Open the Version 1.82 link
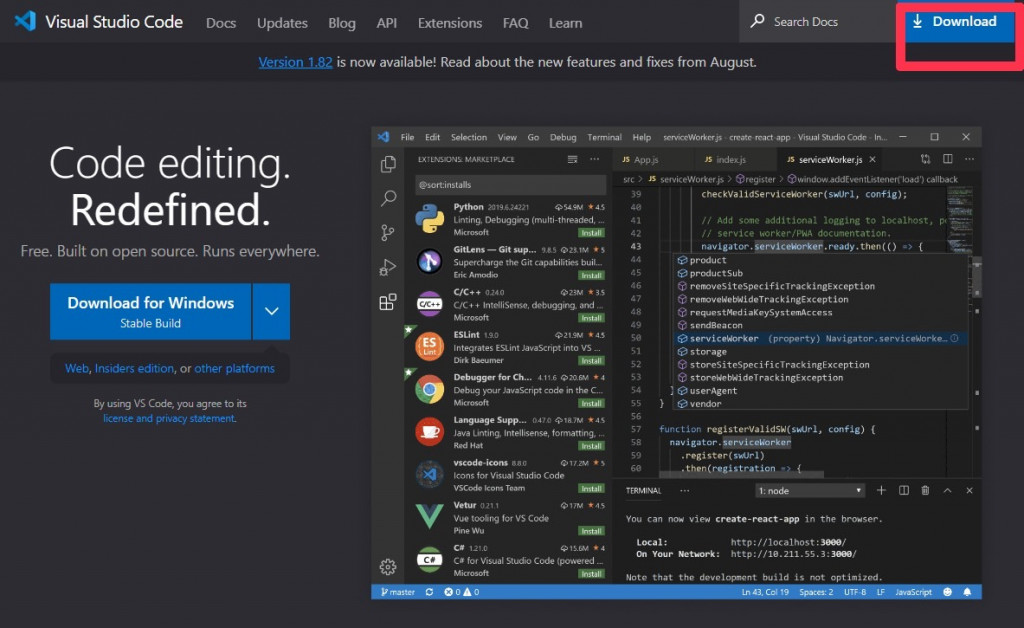This screenshot has width=1024, height=628. tap(295, 62)
